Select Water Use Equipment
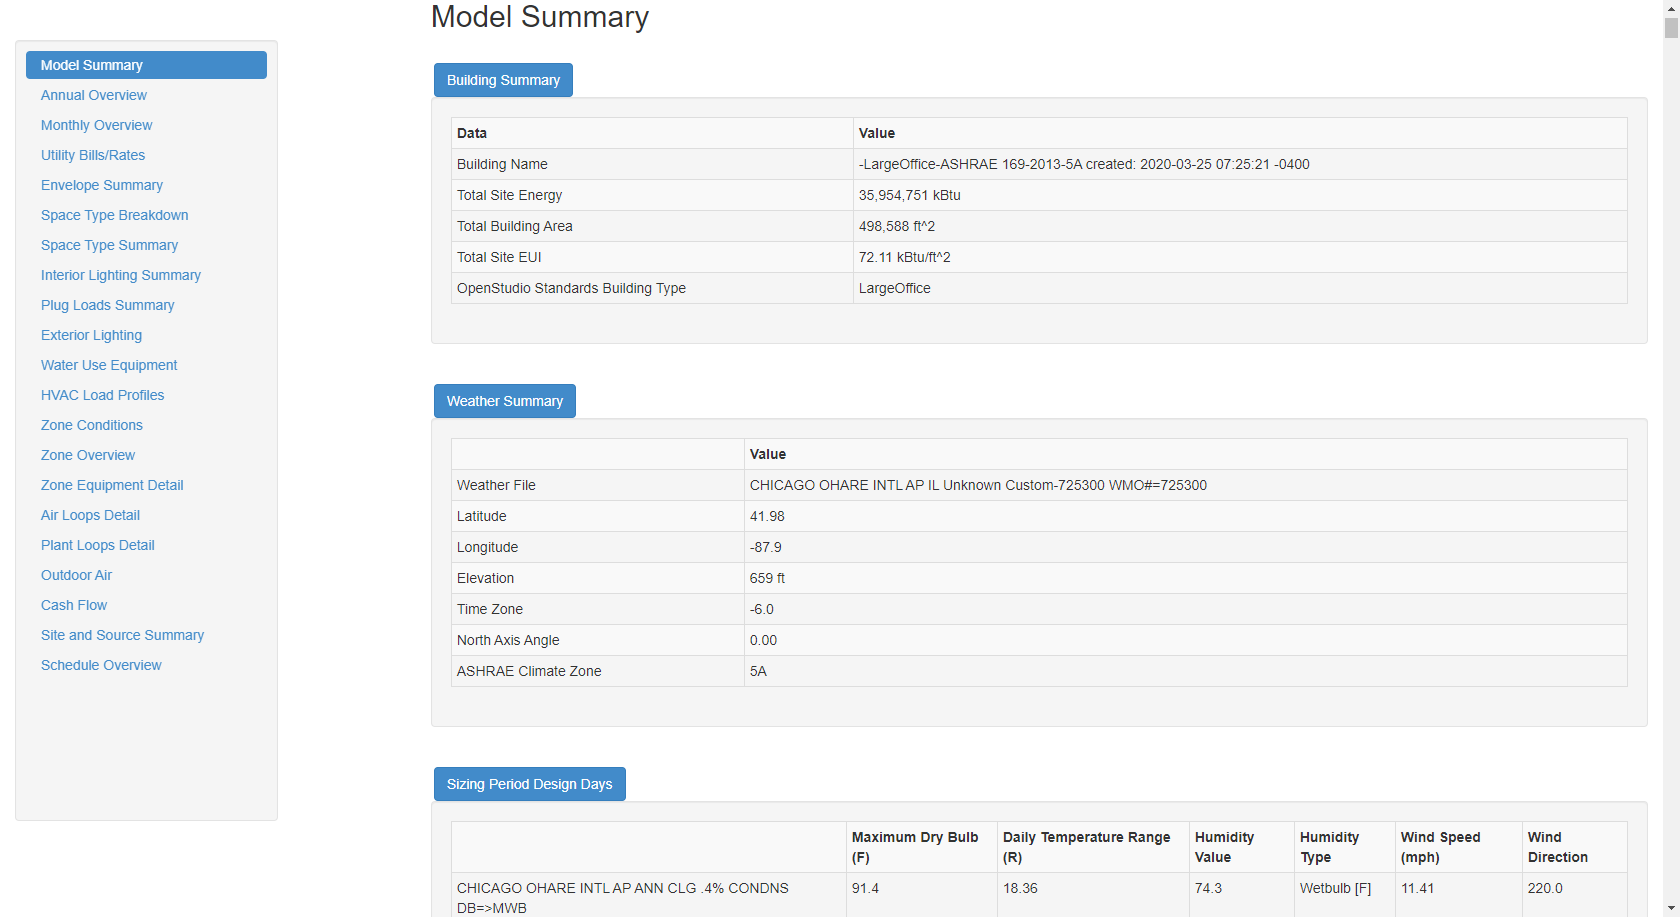The height and width of the screenshot is (917, 1680). point(109,365)
